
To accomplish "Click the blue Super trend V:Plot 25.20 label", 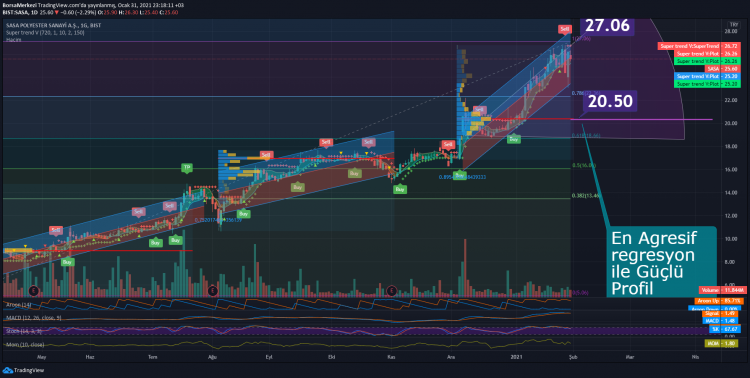I will tap(706, 77).
